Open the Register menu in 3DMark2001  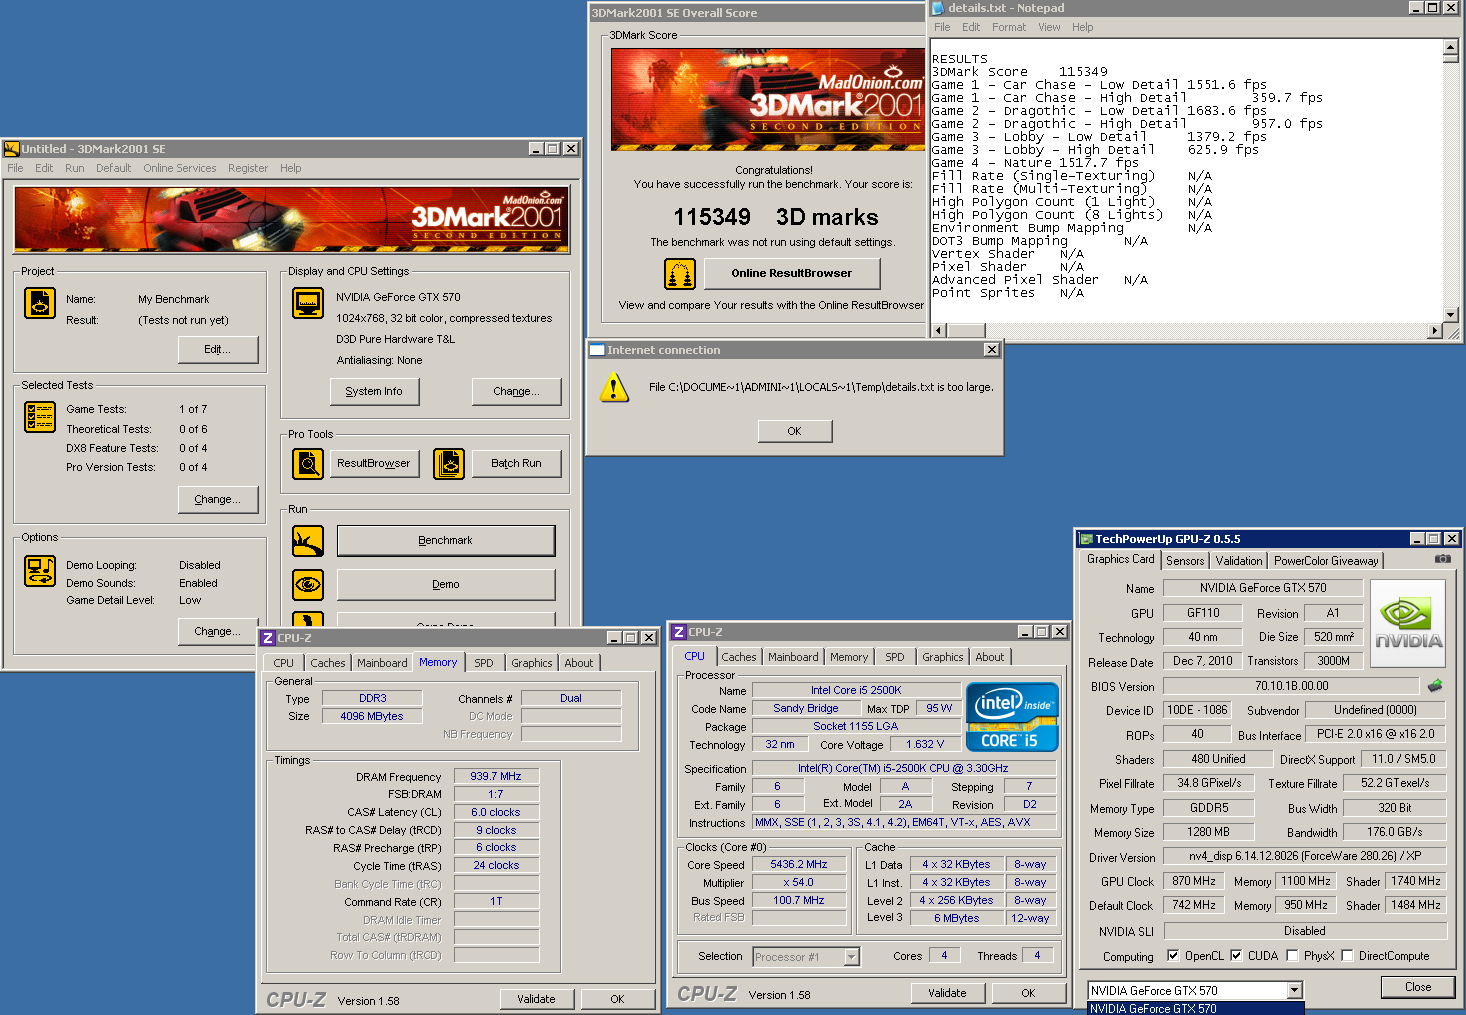click(248, 168)
